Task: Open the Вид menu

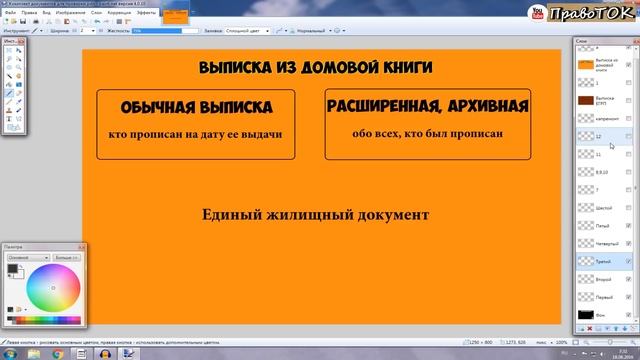Action: point(47,13)
